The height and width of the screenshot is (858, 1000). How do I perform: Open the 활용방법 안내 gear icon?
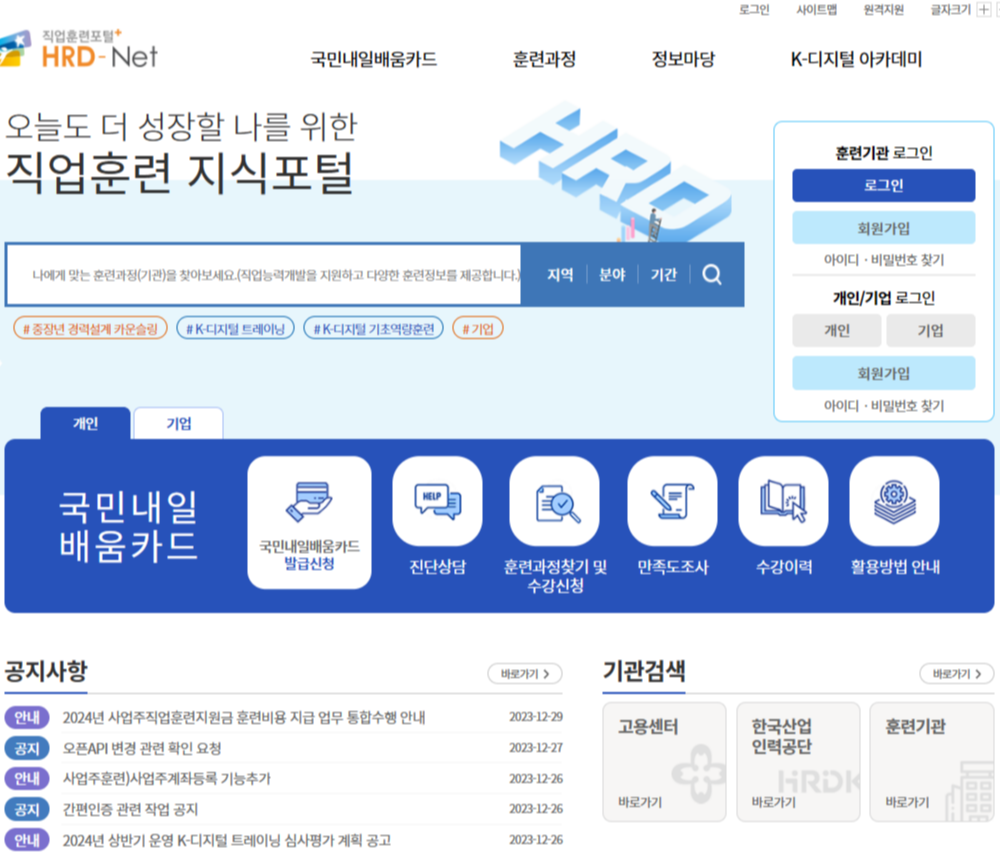click(894, 501)
